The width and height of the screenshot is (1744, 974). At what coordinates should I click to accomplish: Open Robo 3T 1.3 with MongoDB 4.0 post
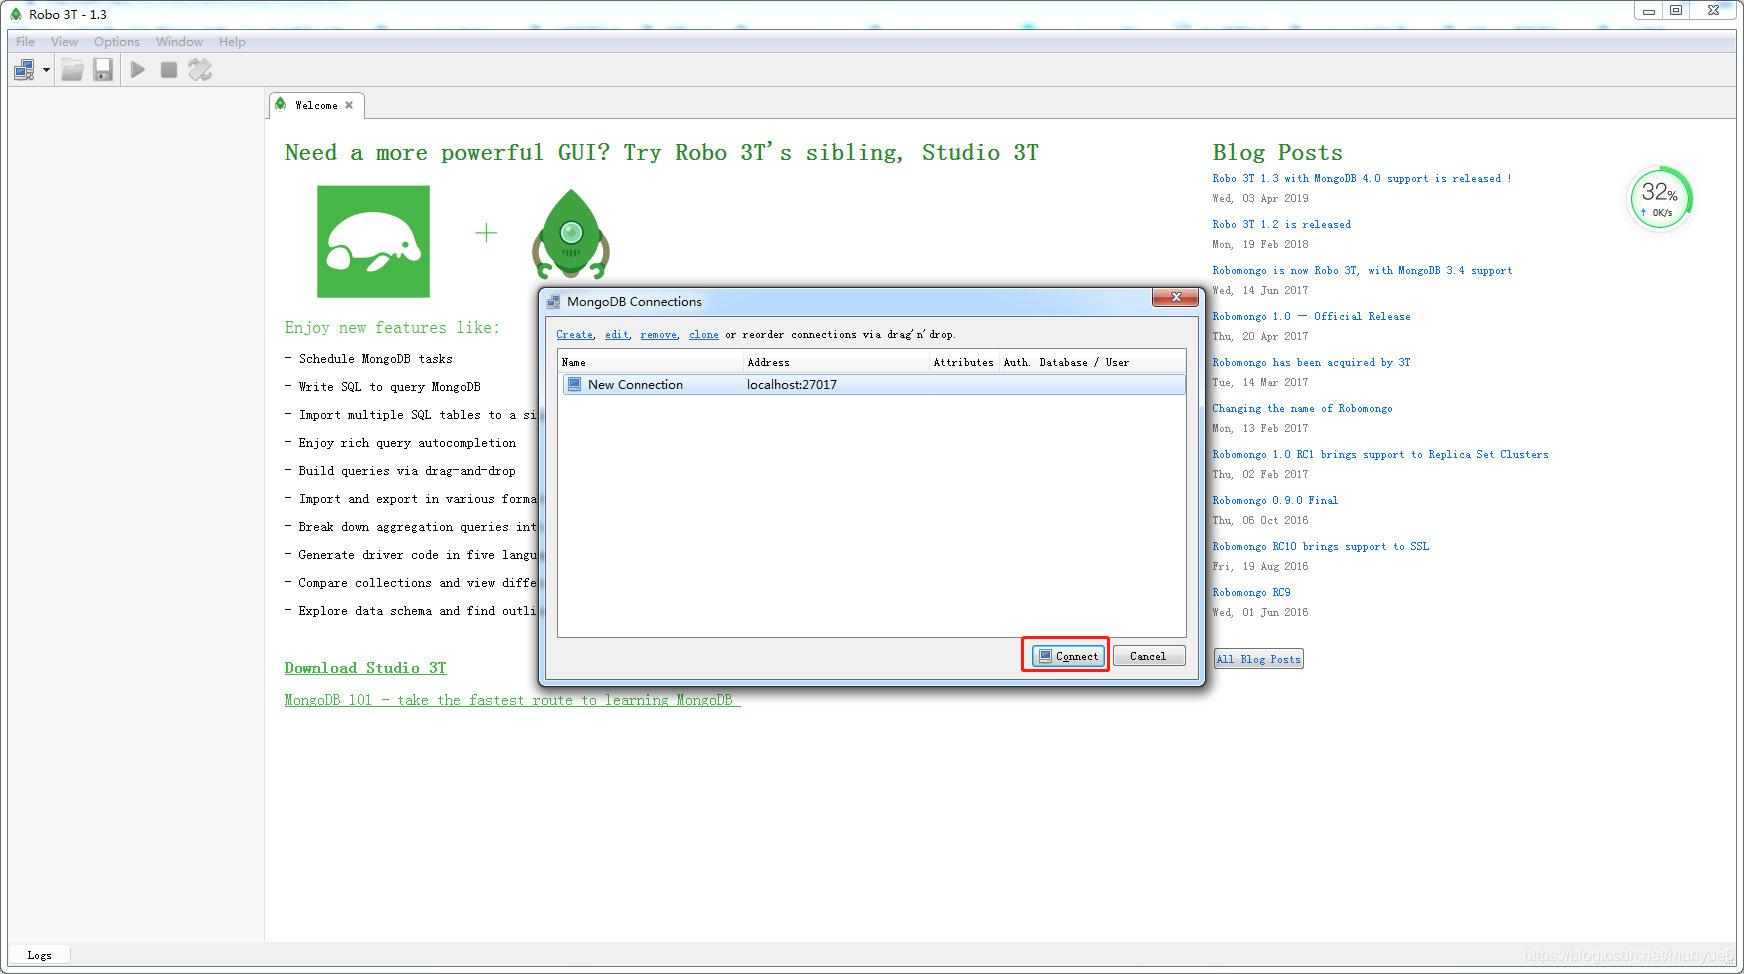(x=1361, y=179)
